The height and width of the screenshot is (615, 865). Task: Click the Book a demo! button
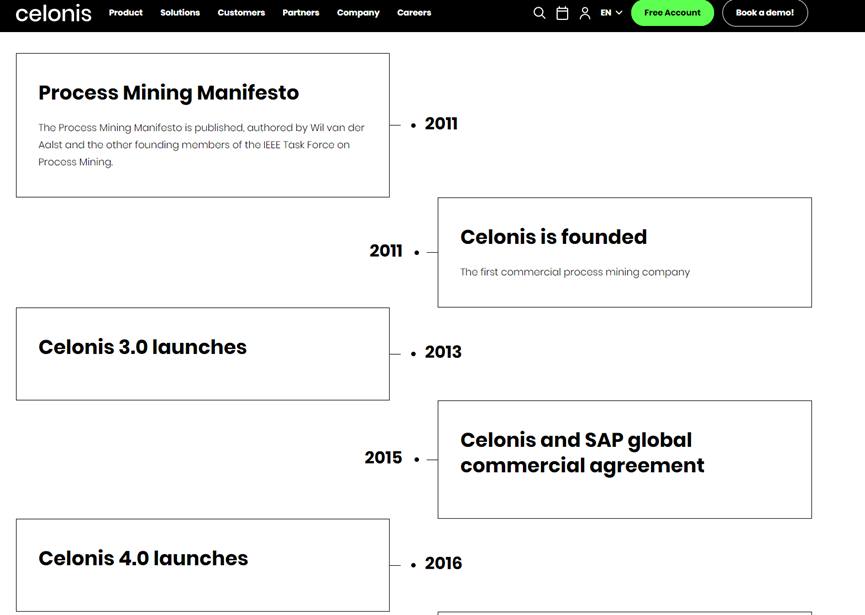click(x=765, y=13)
